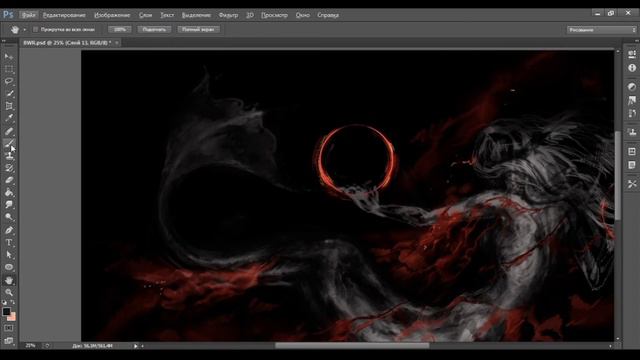The height and width of the screenshot is (360, 640).
Task: Select the Eraser tool
Action: 9,180
